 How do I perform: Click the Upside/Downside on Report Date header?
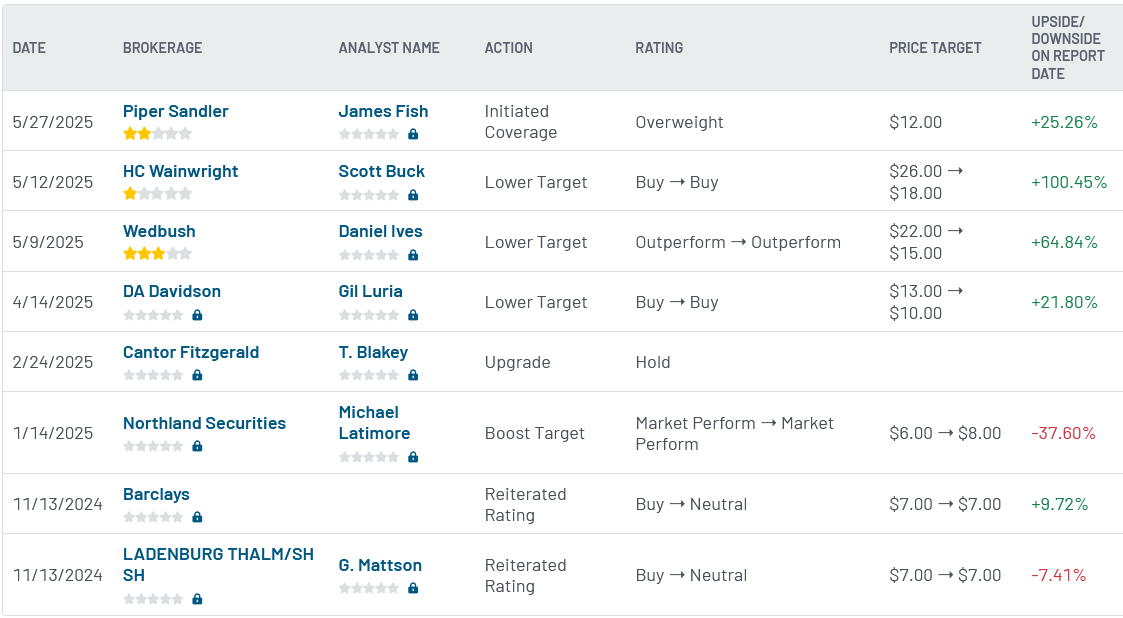tap(1067, 48)
